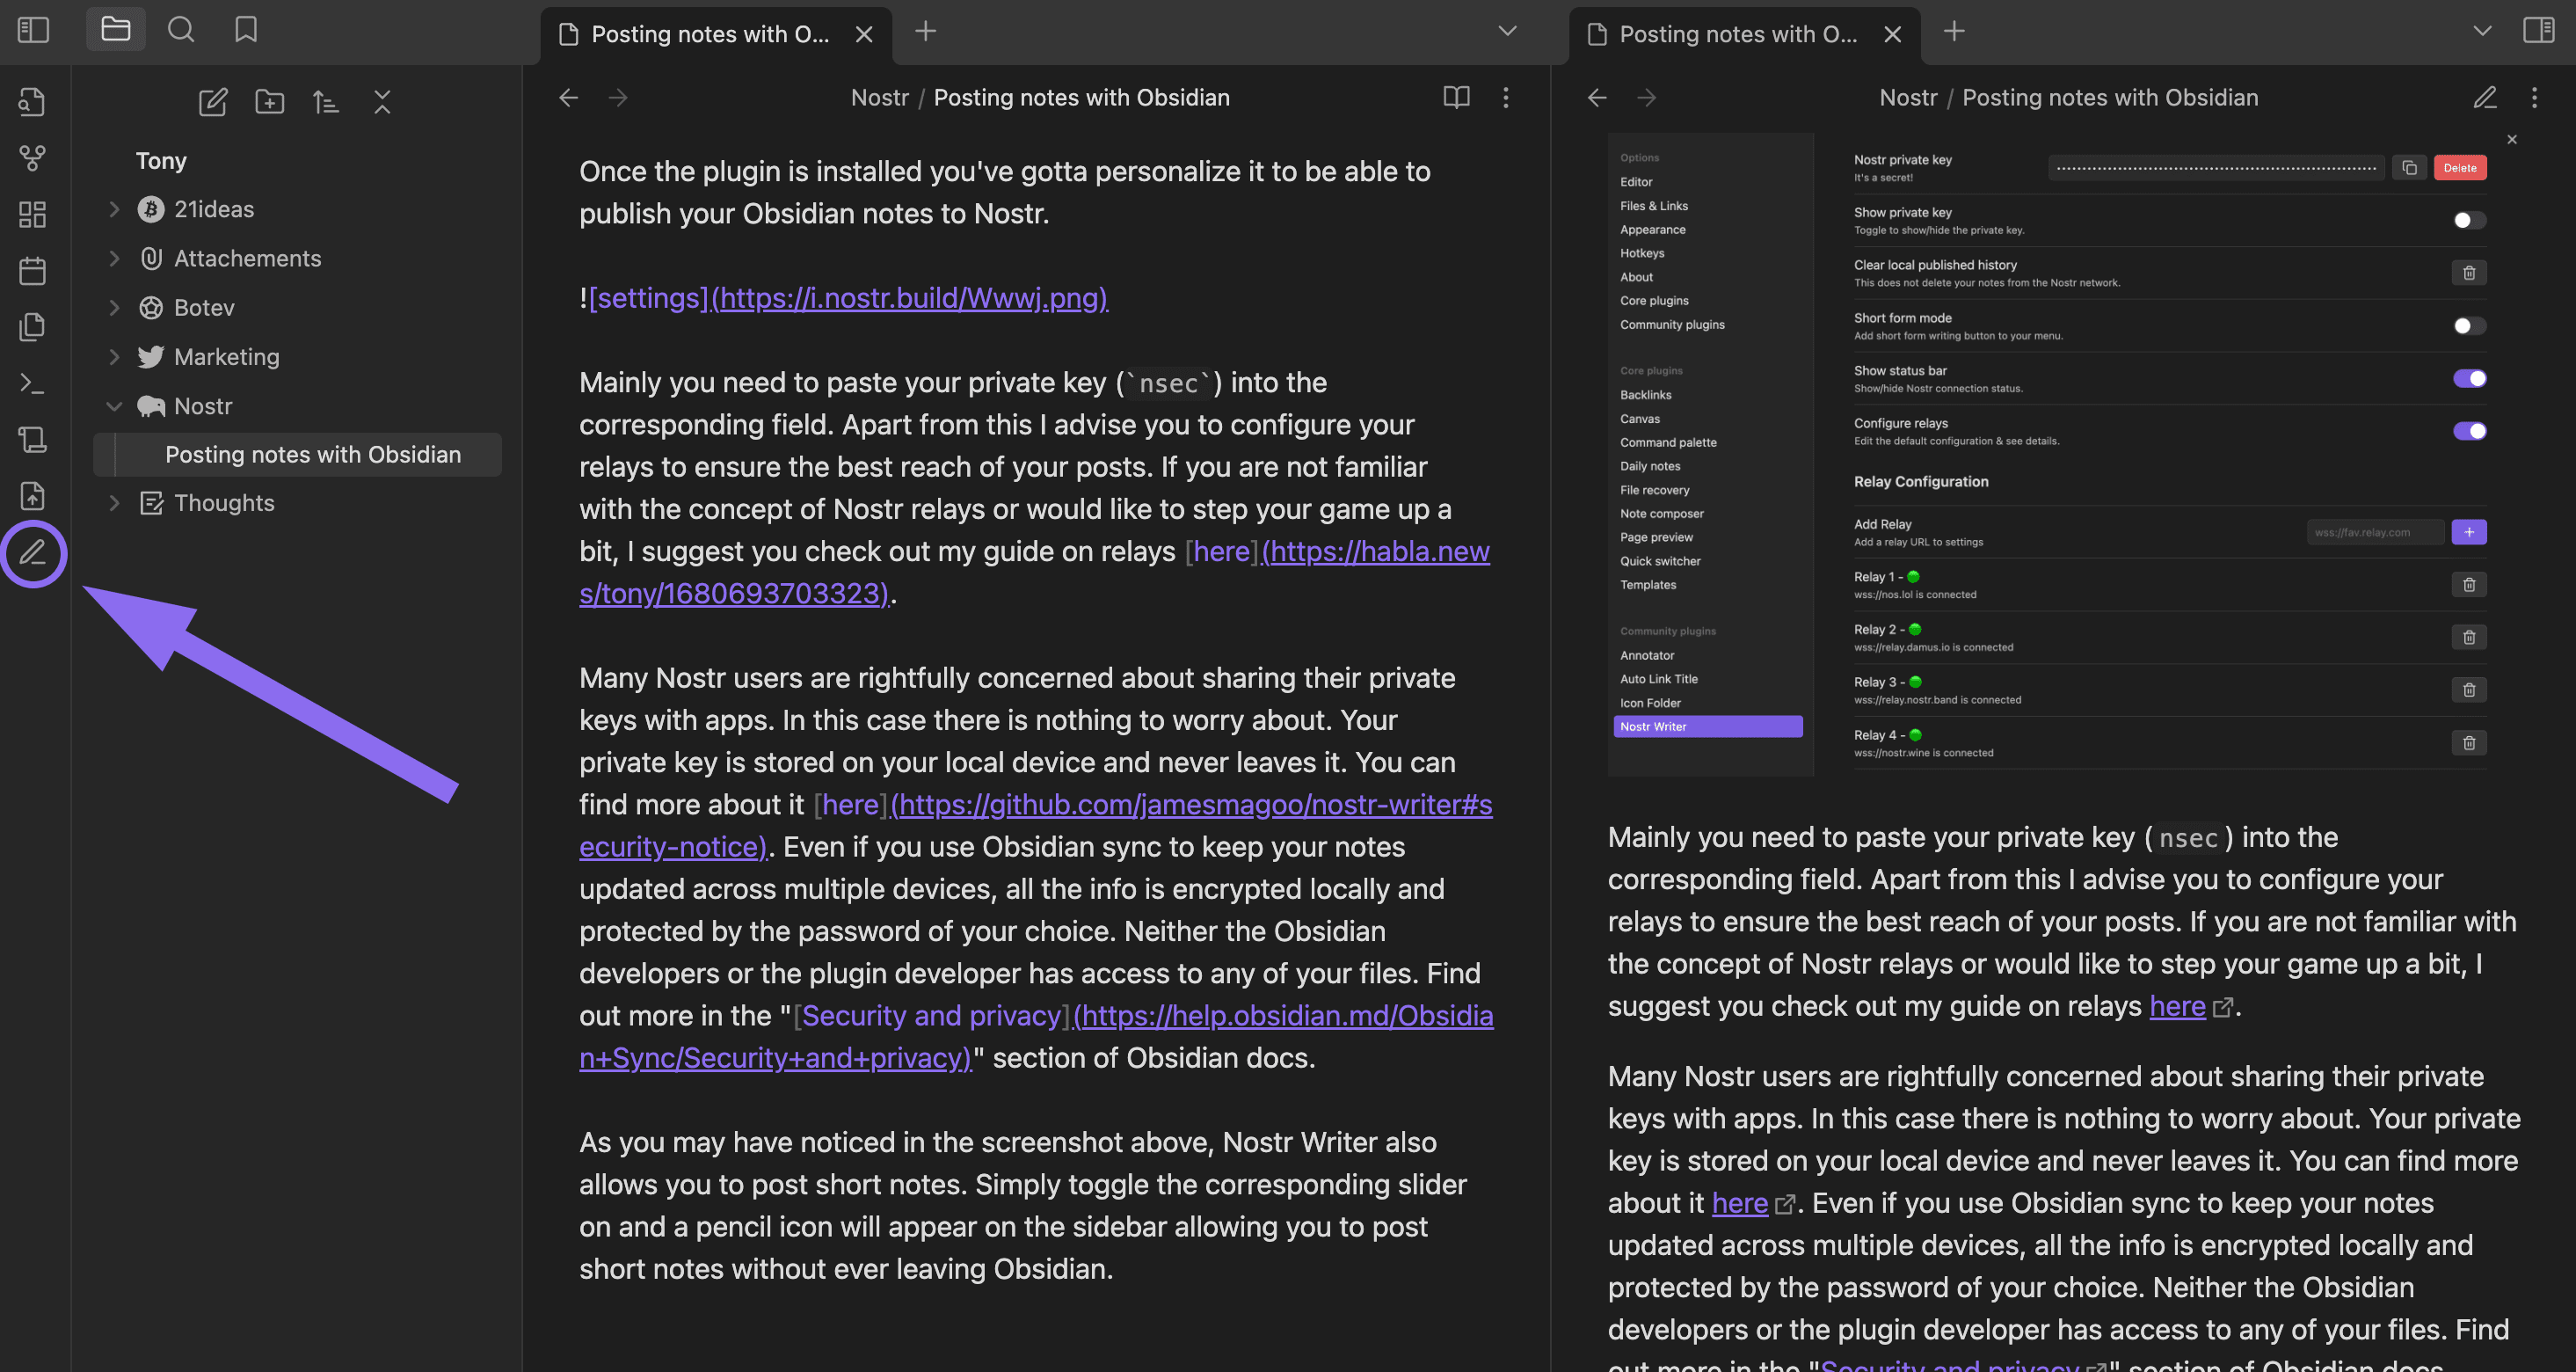
Task: Open the search magnifier in sidebar header
Action: tap(181, 30)
